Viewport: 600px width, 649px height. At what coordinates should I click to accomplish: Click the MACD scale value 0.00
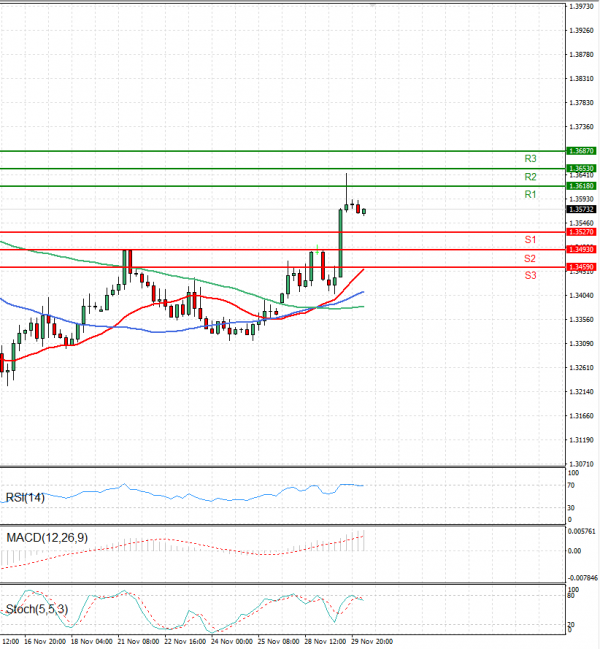(x=574, y=551)
